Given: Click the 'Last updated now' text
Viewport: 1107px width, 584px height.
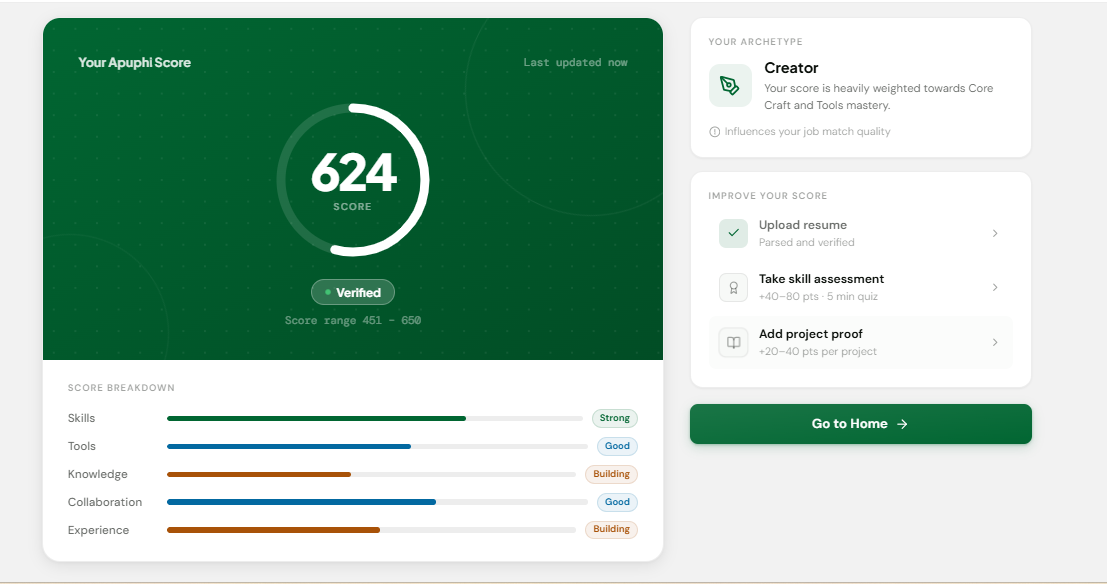Looking at the screenshot, I should (x=575, y=62).
